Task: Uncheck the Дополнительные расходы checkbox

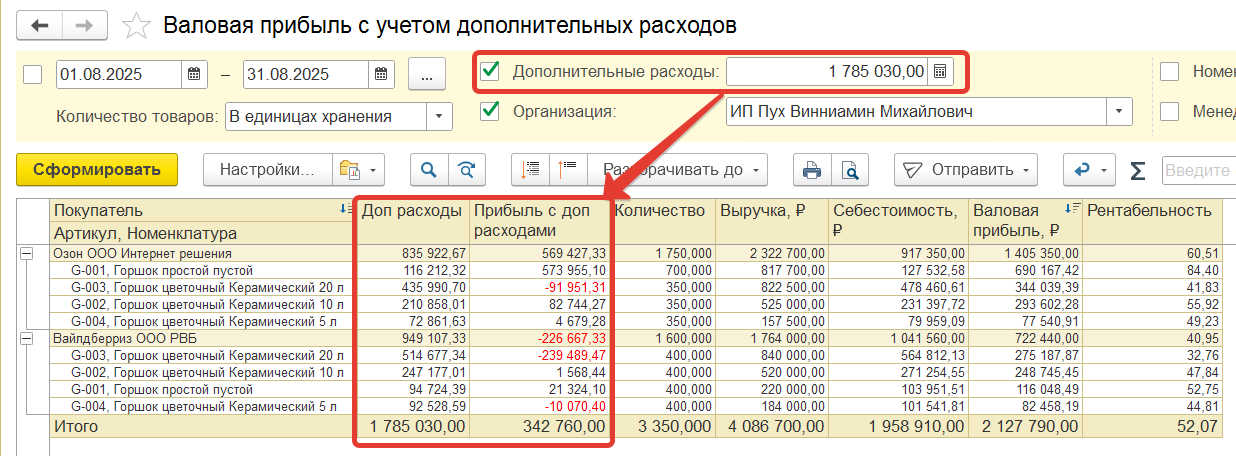Action: (x=490, y=71)
